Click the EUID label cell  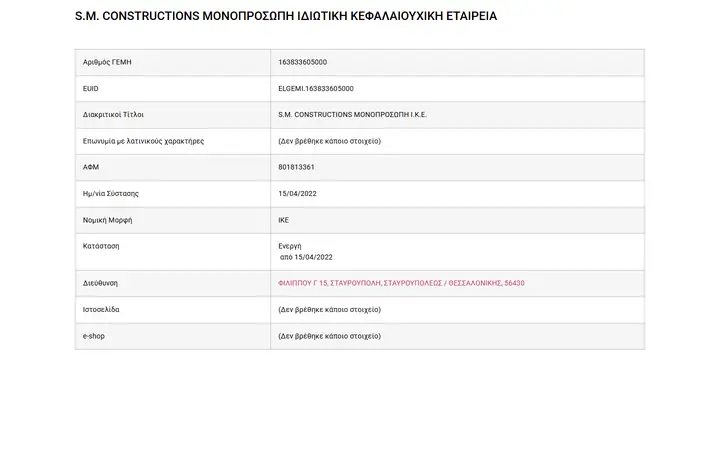click(173, 89)
